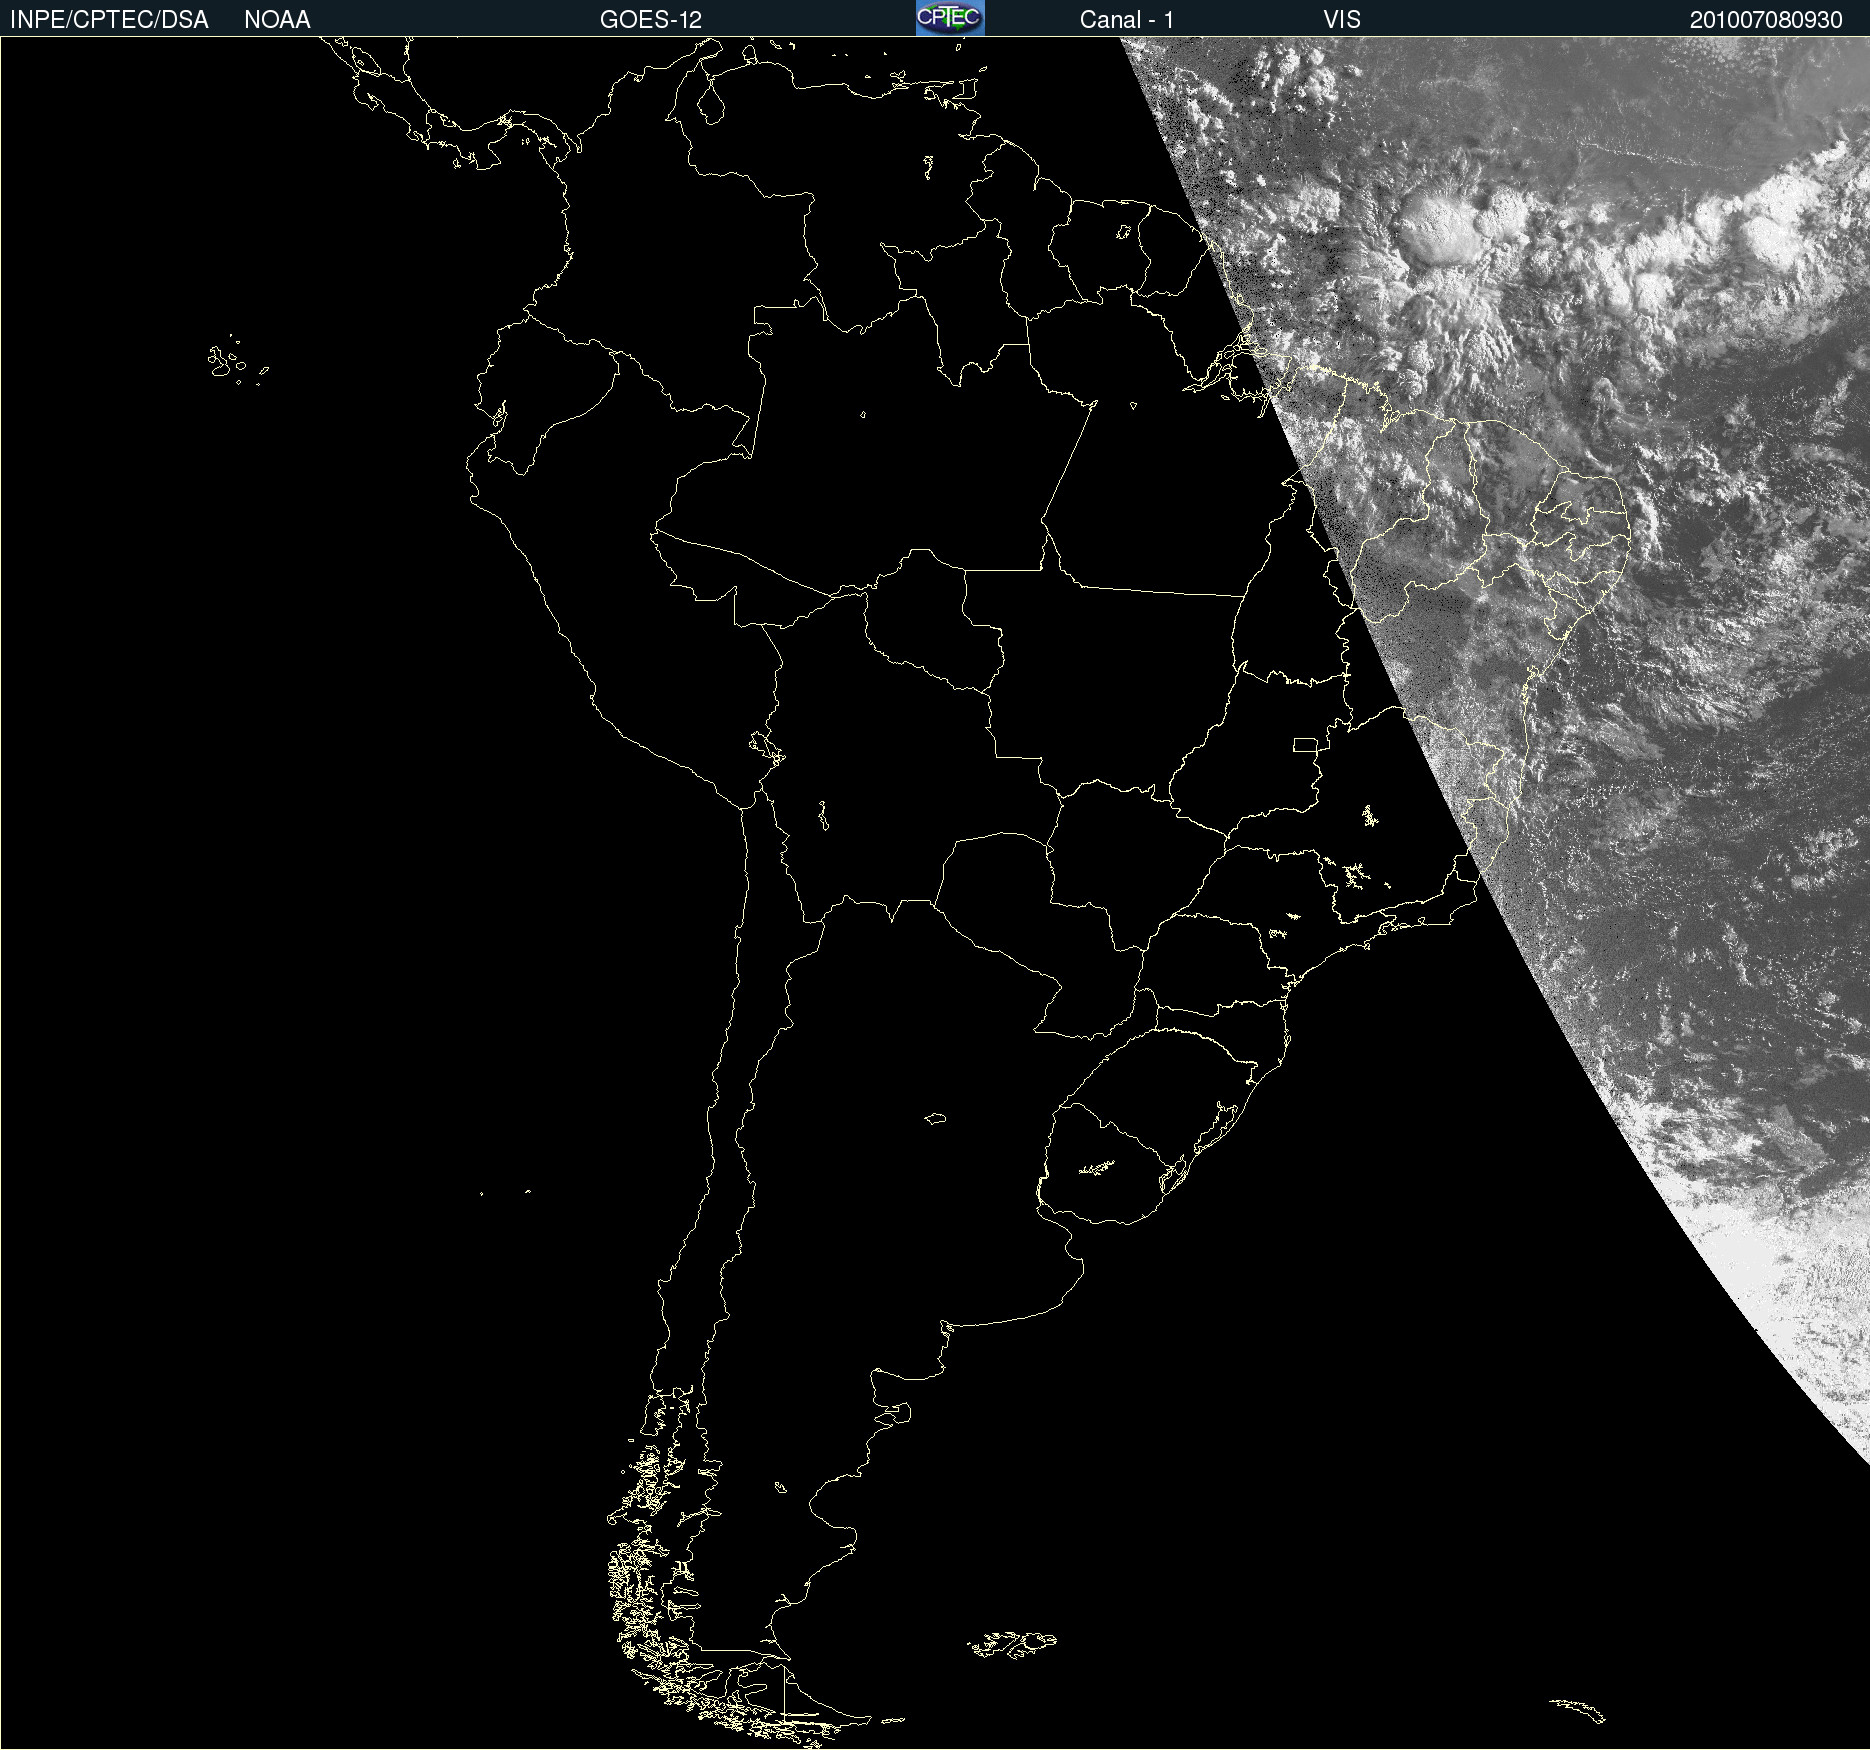Click the 'Canal - 1' channel label

(1127, 20)
